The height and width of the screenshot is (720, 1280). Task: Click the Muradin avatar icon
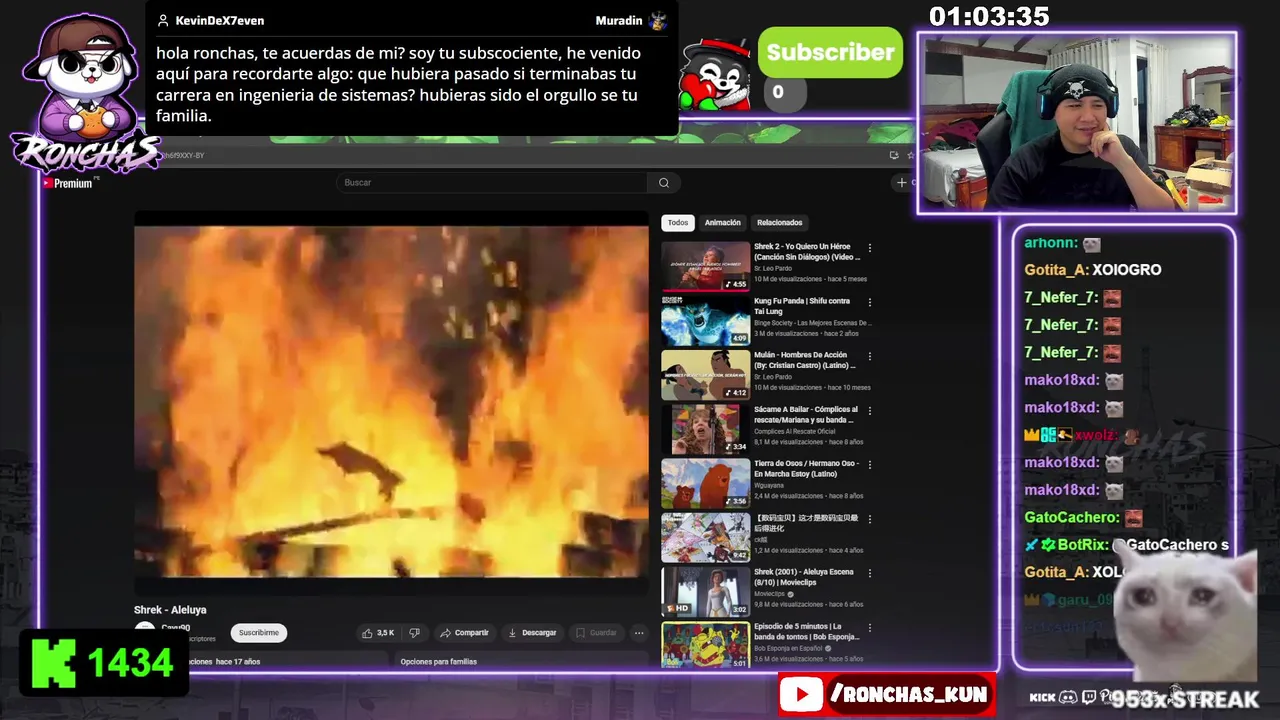[x=657, y=20]
